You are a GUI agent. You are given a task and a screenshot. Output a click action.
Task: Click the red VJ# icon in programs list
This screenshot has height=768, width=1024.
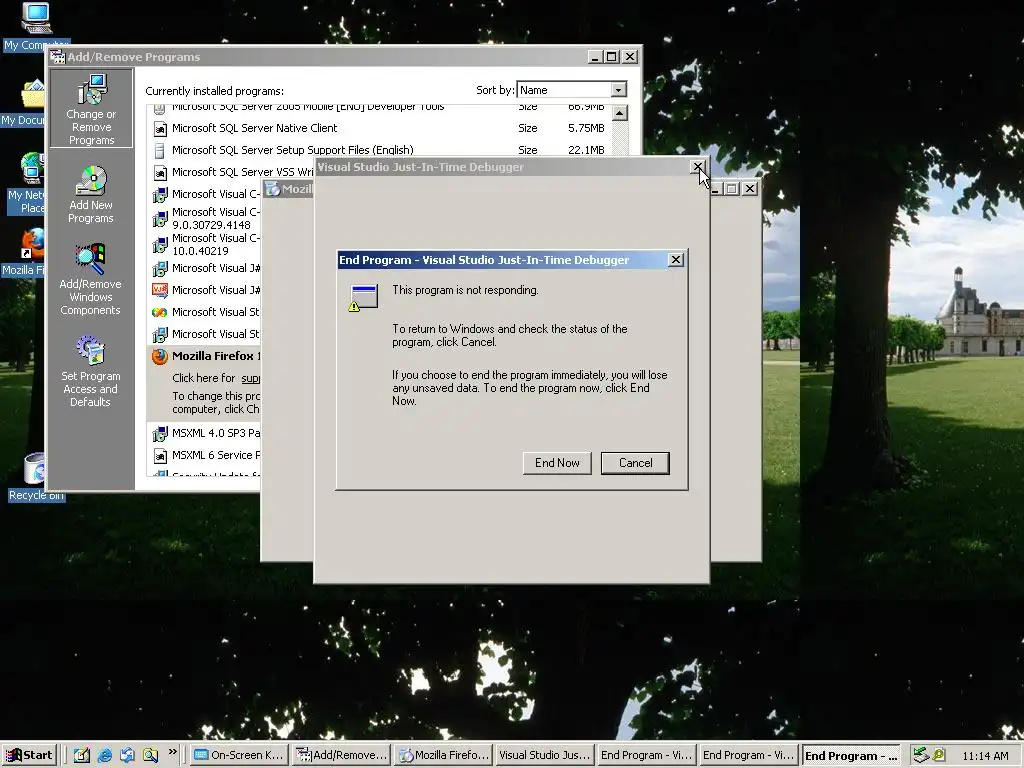[160, 290]
